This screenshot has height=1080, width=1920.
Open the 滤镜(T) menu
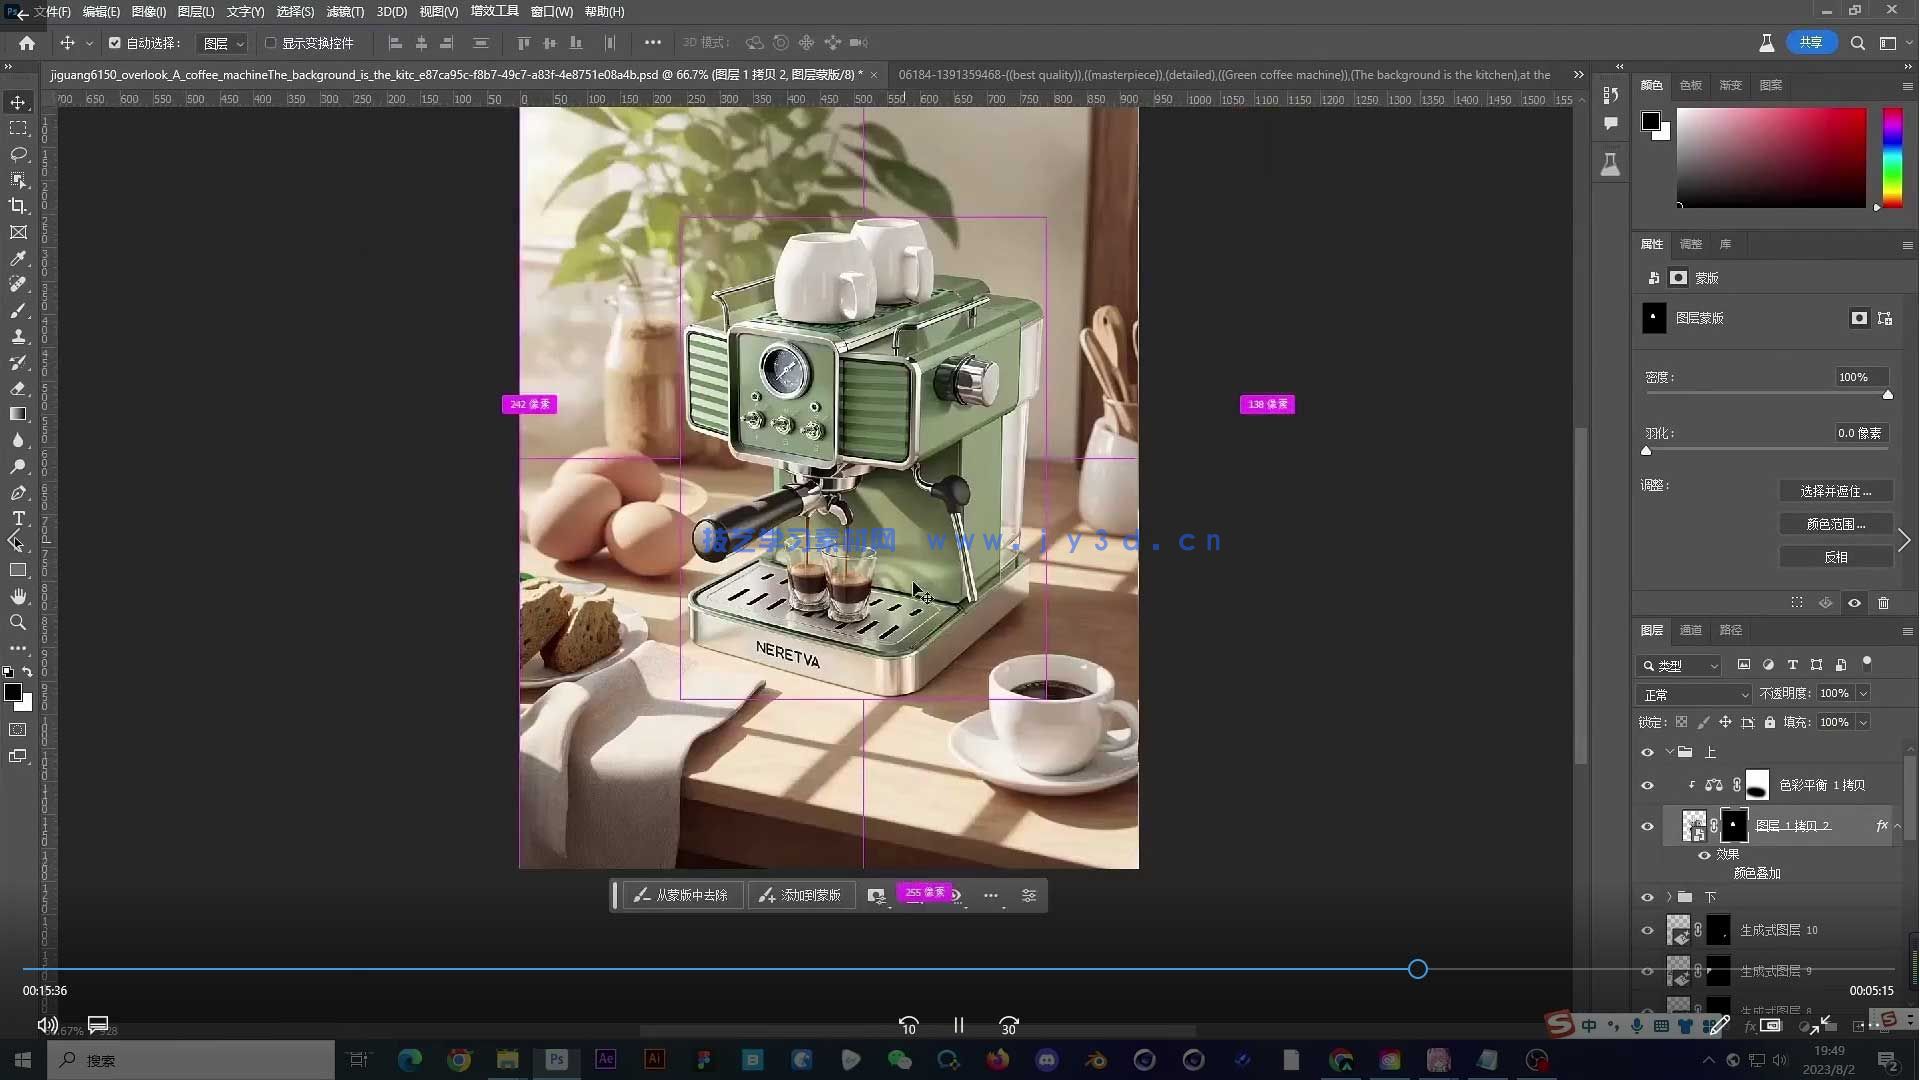coord(345,12)
